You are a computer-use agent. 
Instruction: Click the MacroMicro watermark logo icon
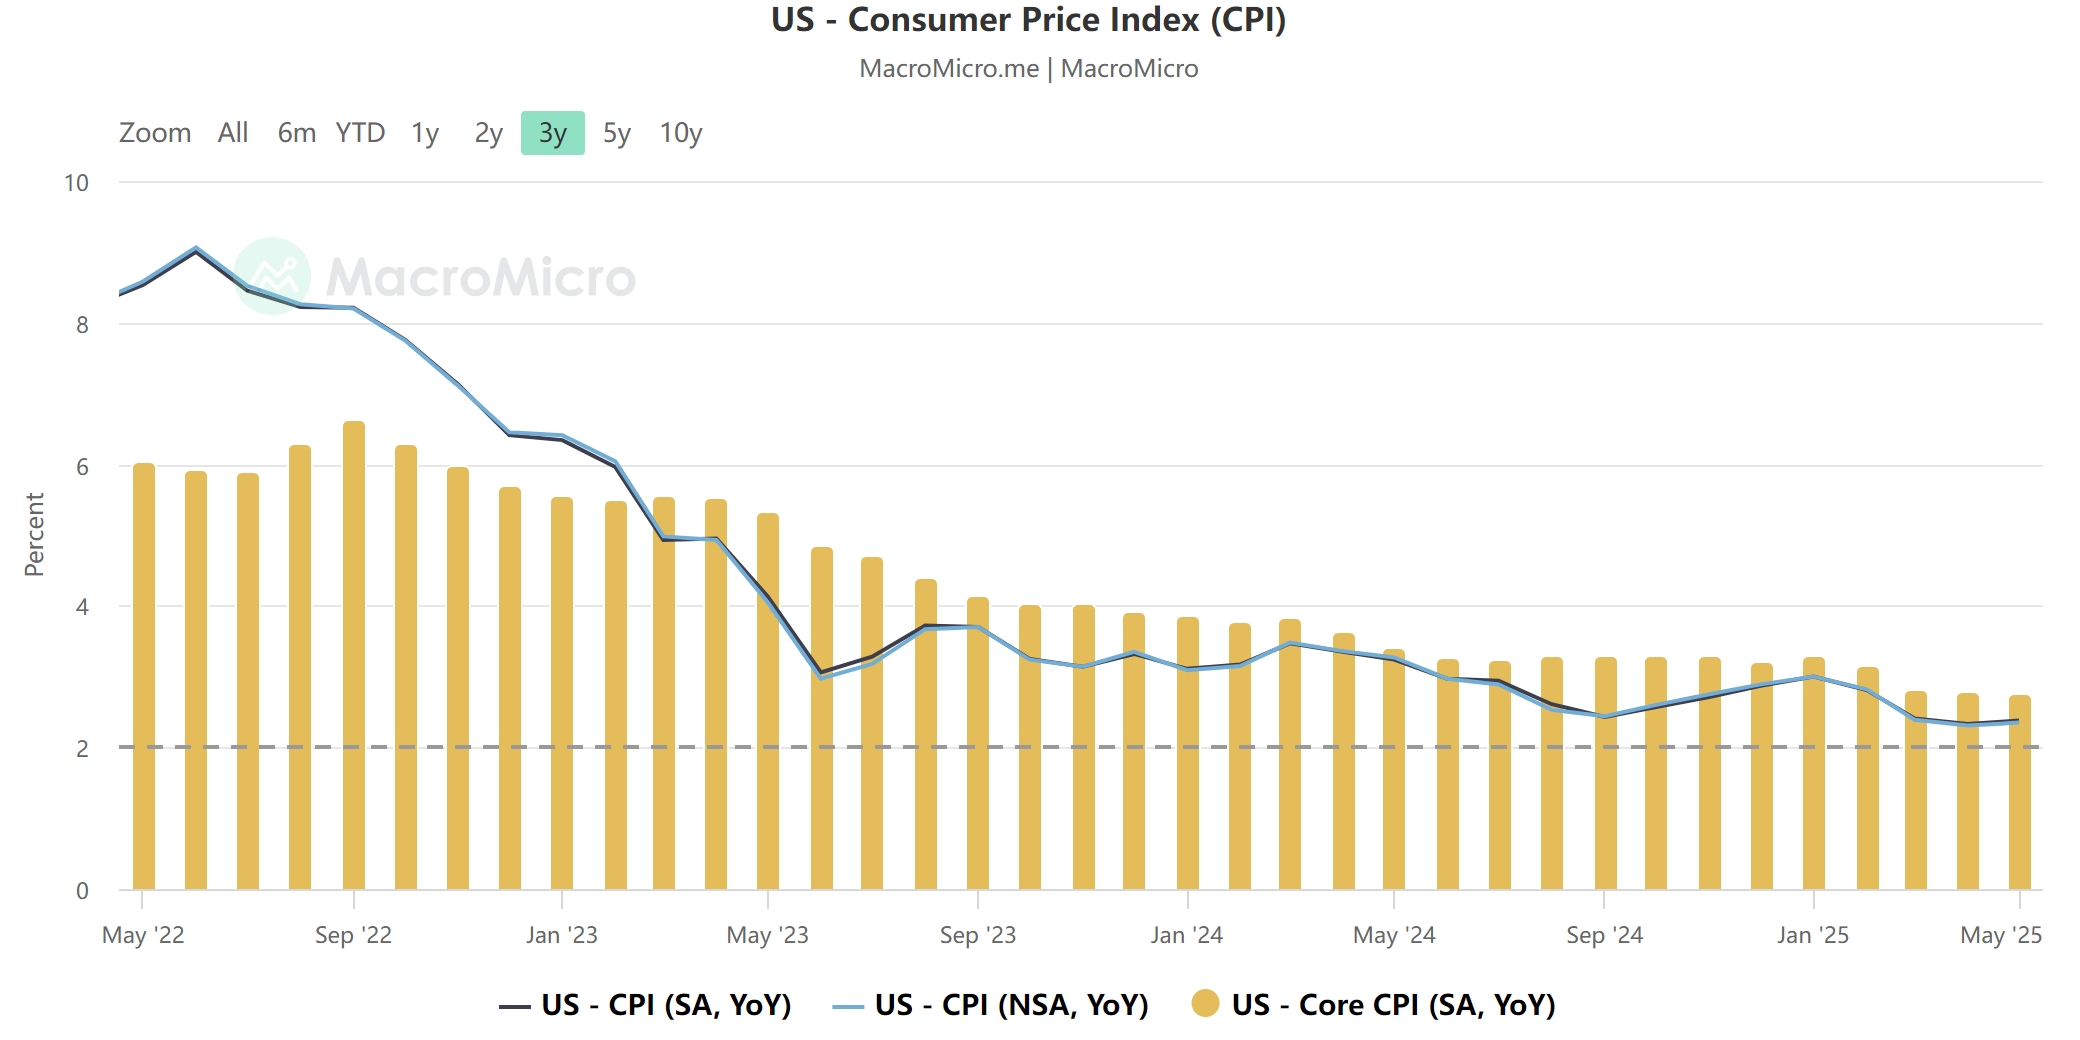(272, 276)
